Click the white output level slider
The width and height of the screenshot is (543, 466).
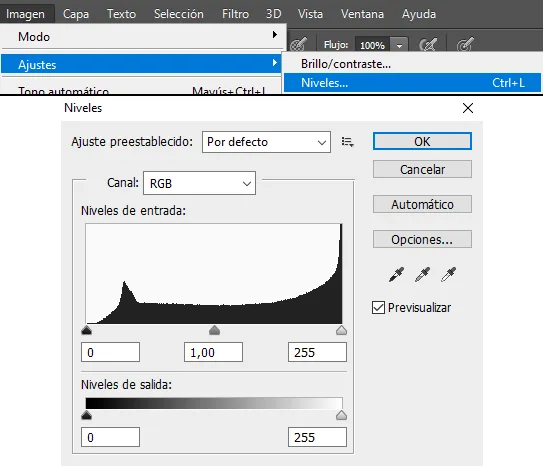click(x=341, y=415)
